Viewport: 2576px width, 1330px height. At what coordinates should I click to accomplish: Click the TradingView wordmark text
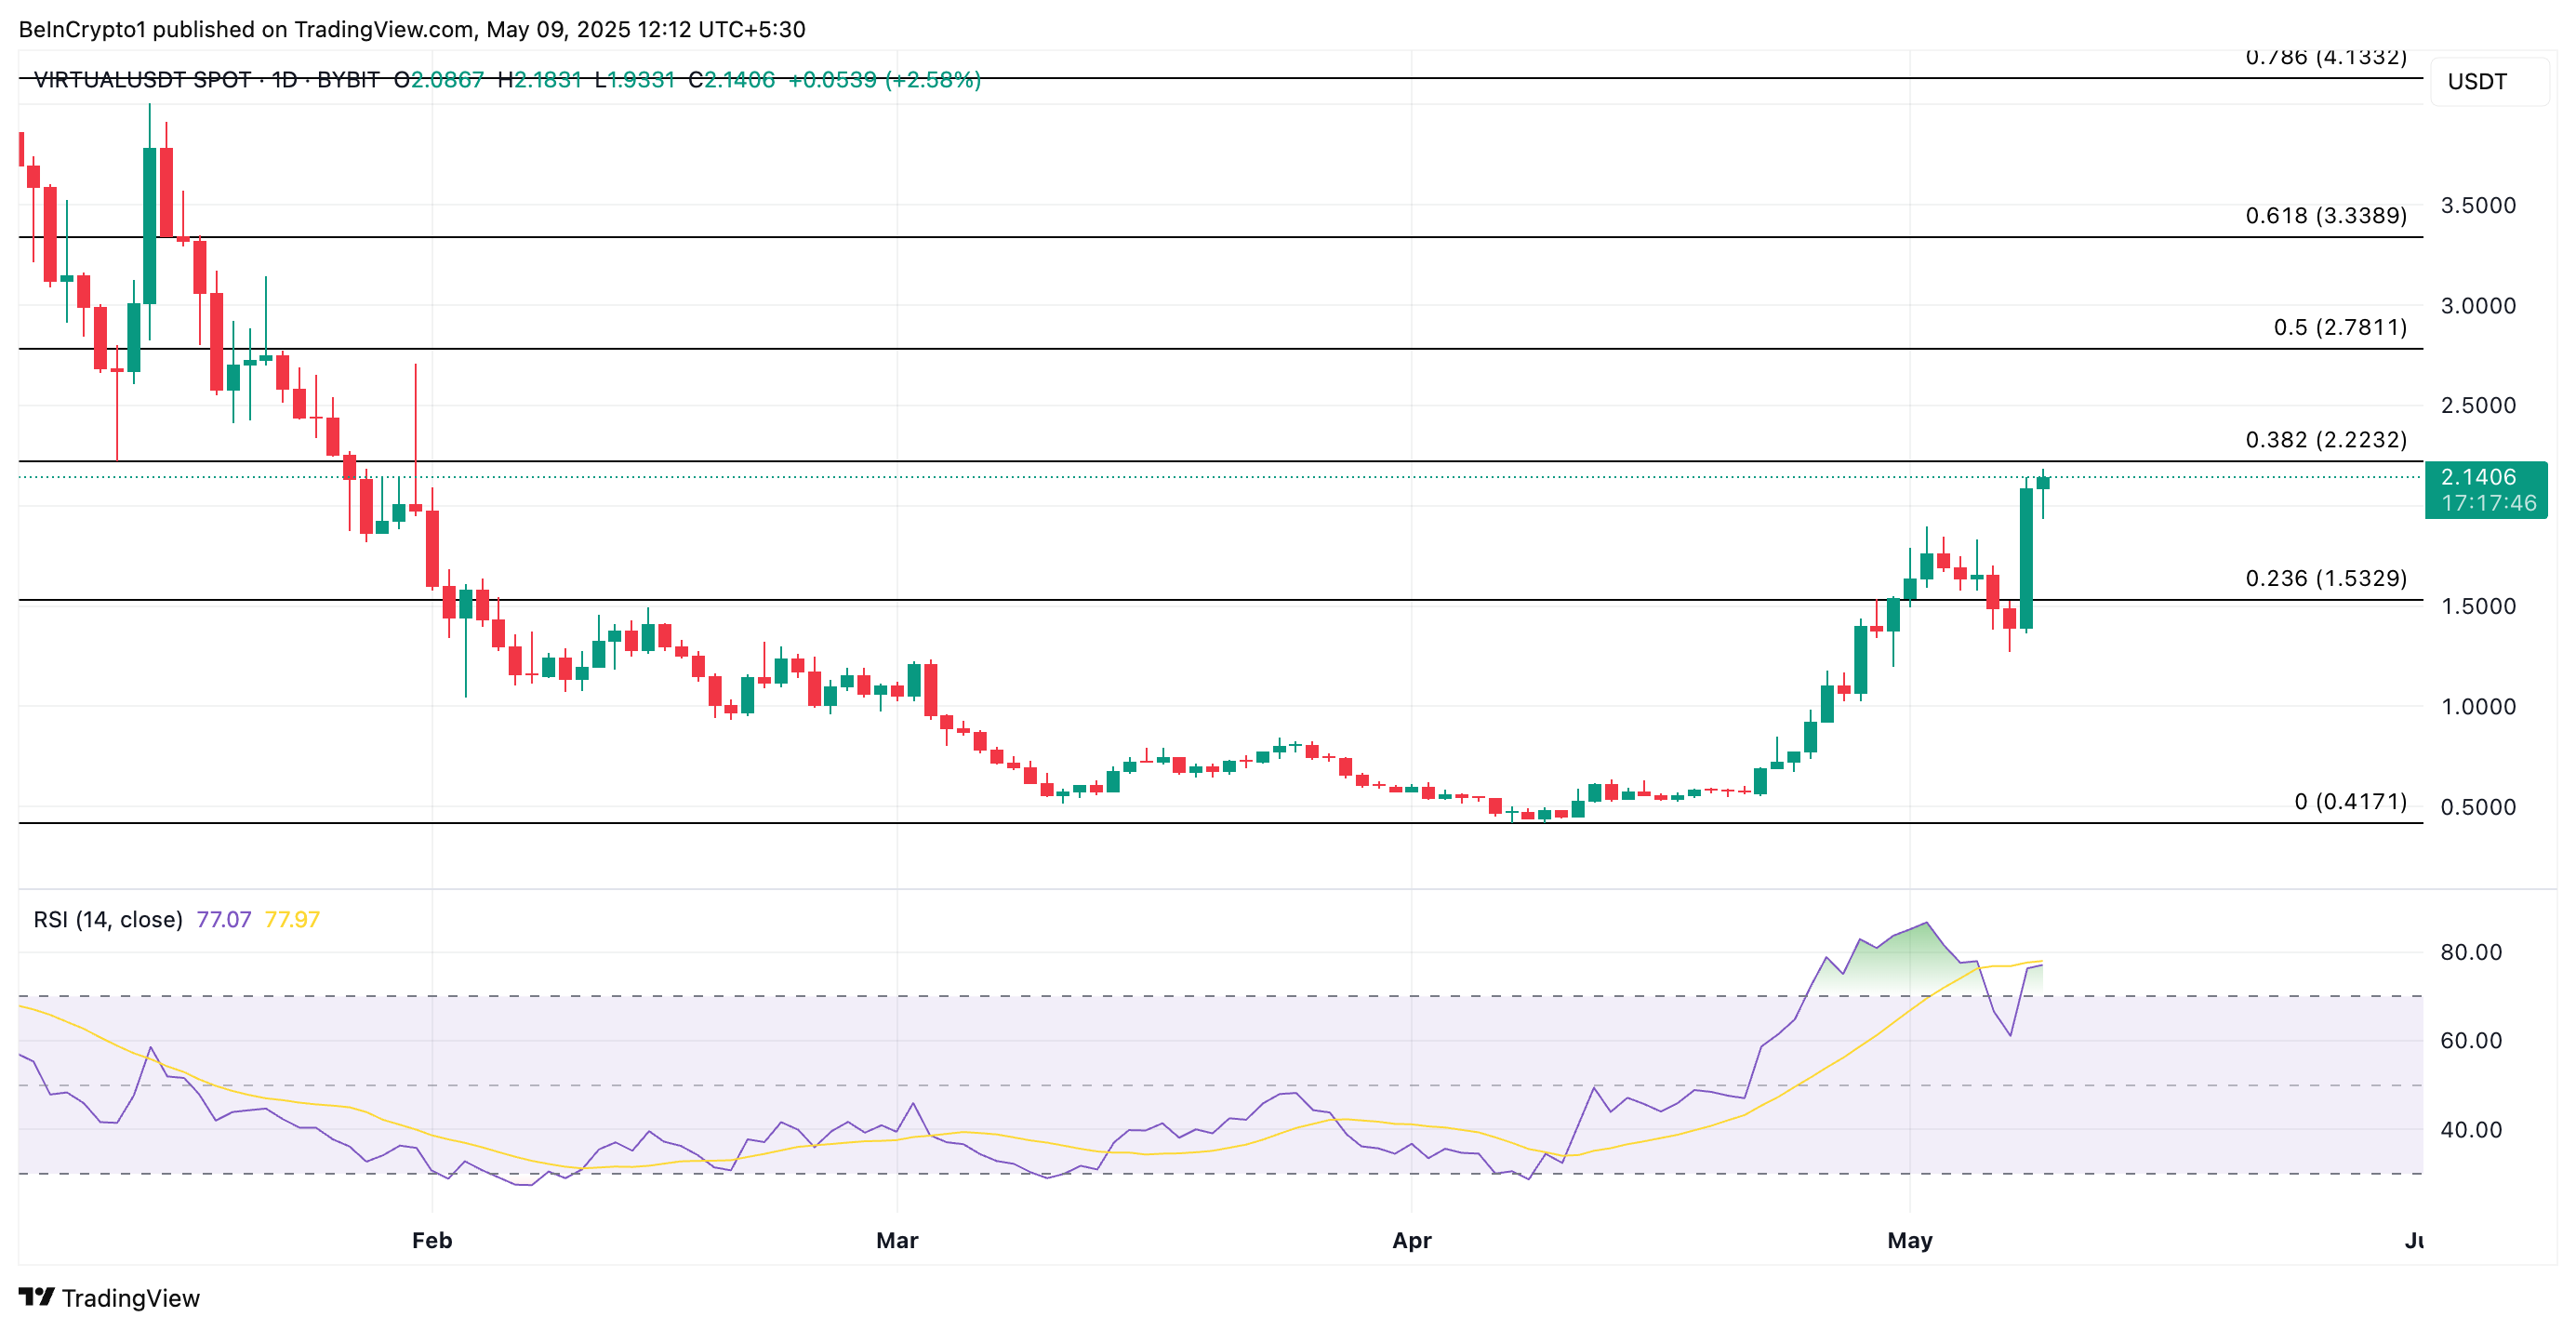pyautogui.click(x=130, y=1298)
